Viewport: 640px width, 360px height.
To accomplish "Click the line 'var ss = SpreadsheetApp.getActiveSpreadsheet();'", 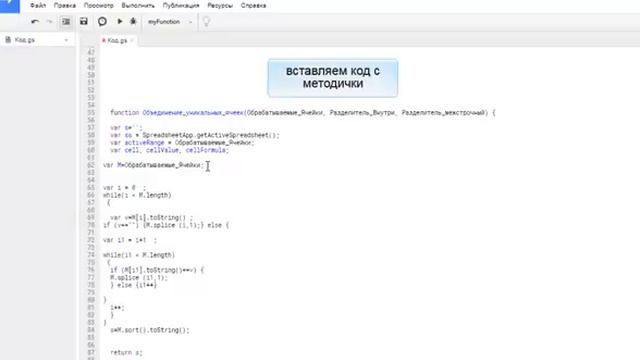I will (195, 135).
